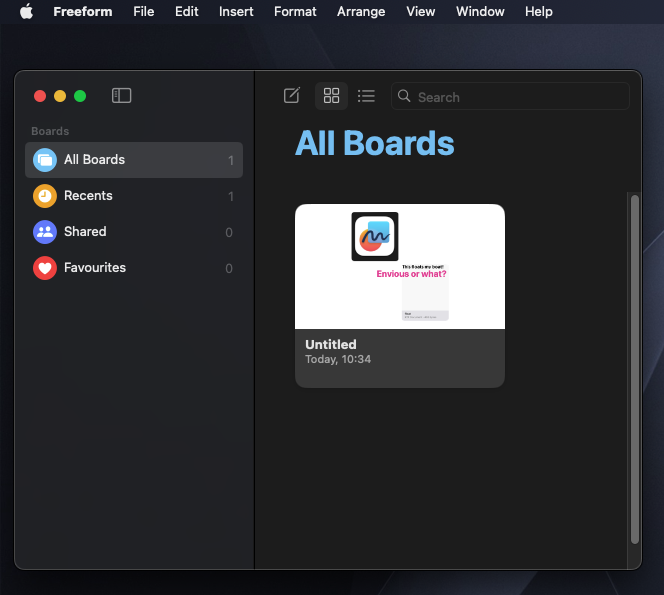Select Recents in sidebar
This screenshot has height=595, width=664.
(x=134, y=196)
